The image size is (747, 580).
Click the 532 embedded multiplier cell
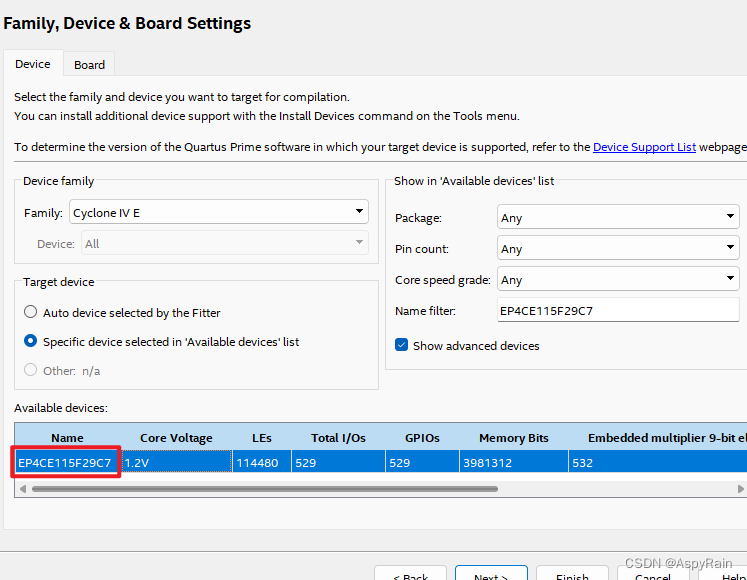point(657,462)
